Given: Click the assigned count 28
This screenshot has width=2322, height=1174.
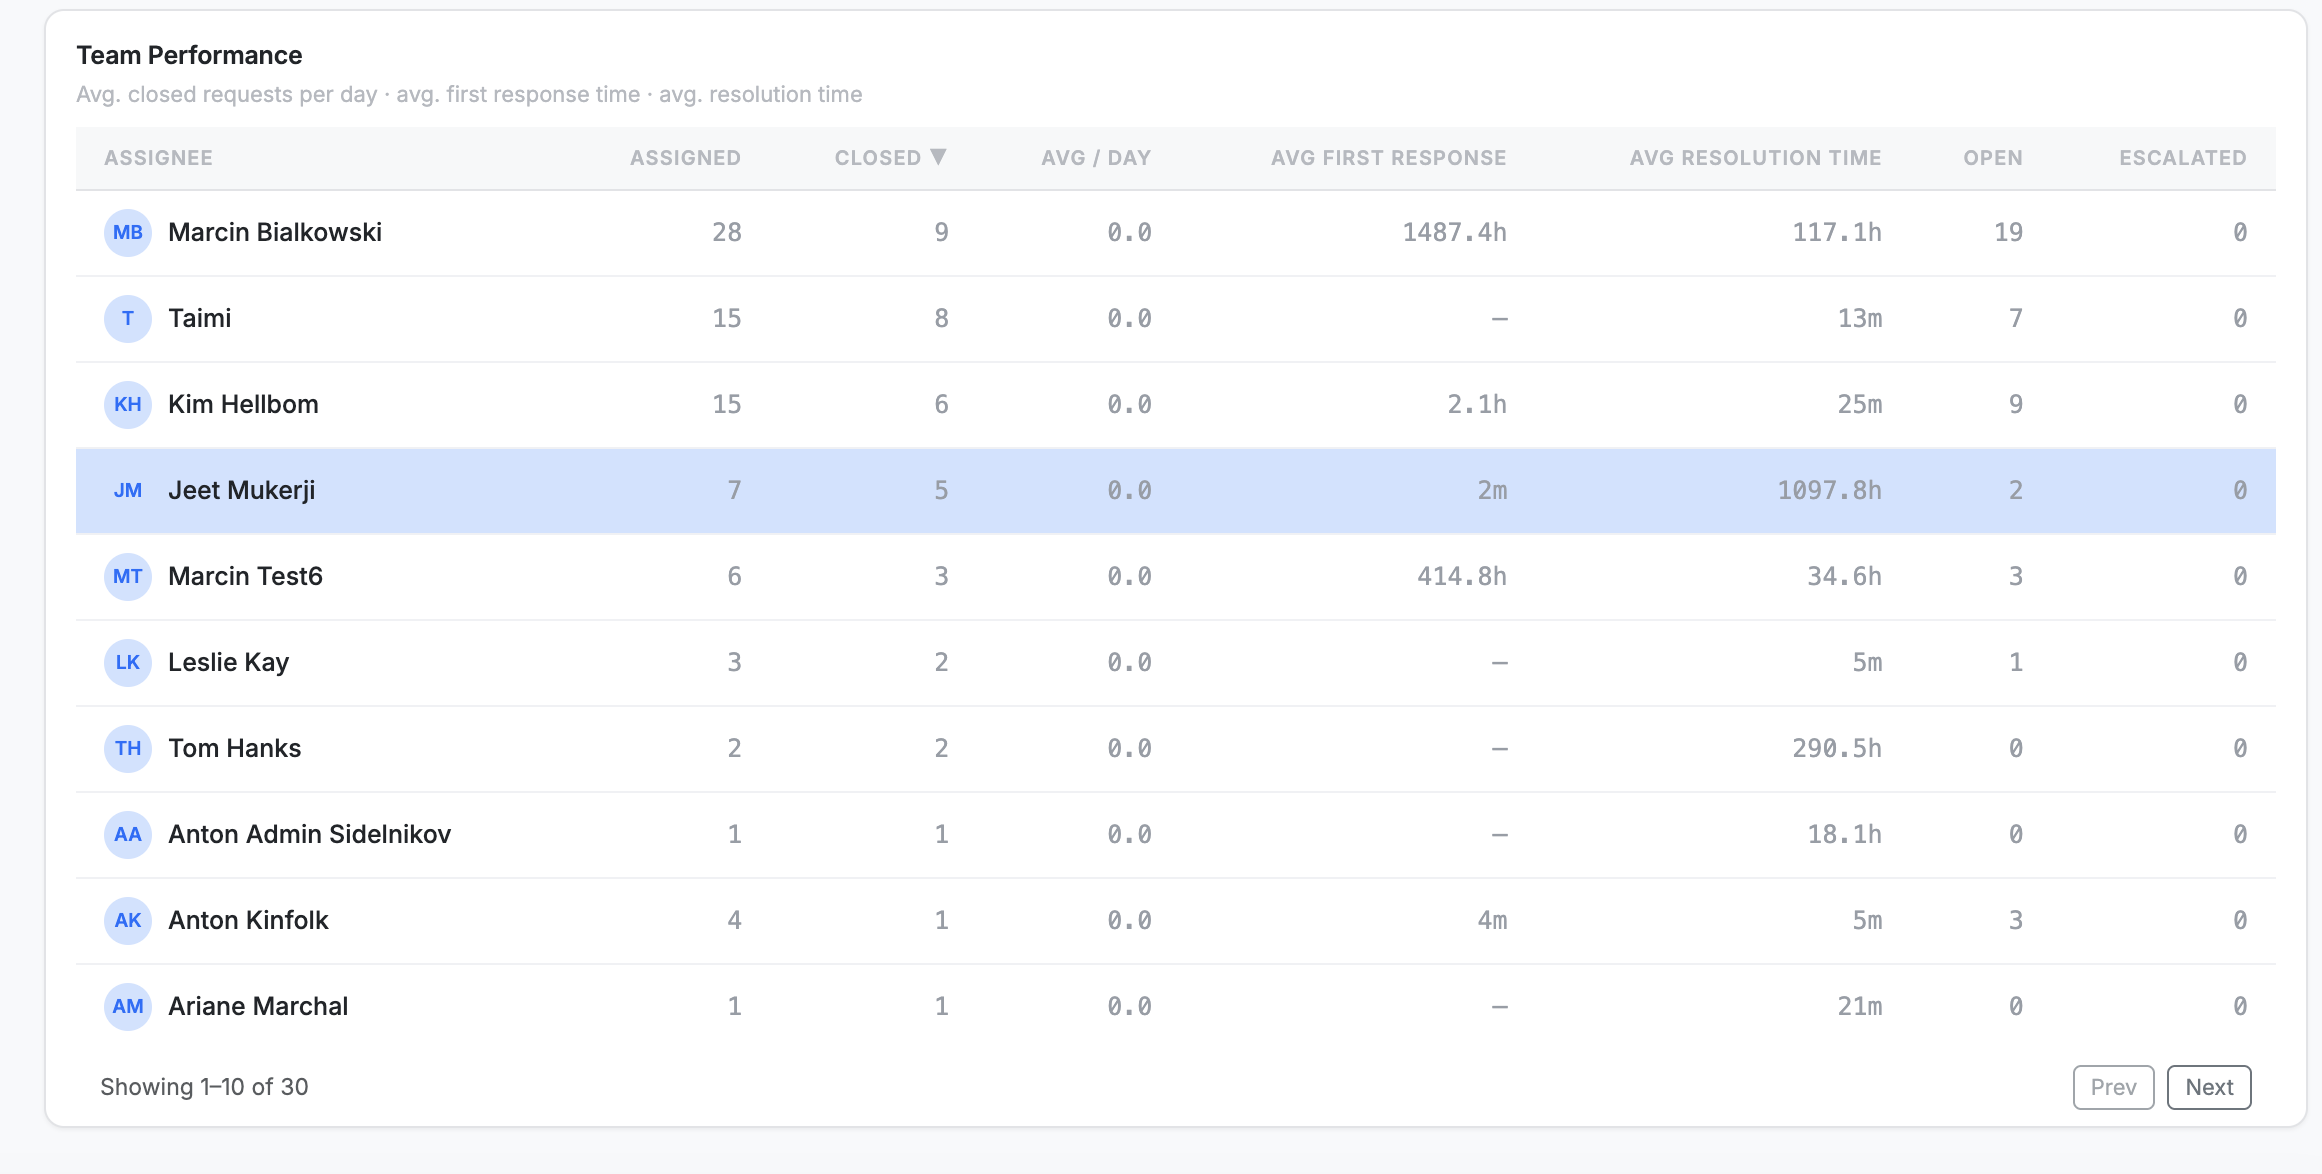Looking at the screenshot, I should (726, 232).
